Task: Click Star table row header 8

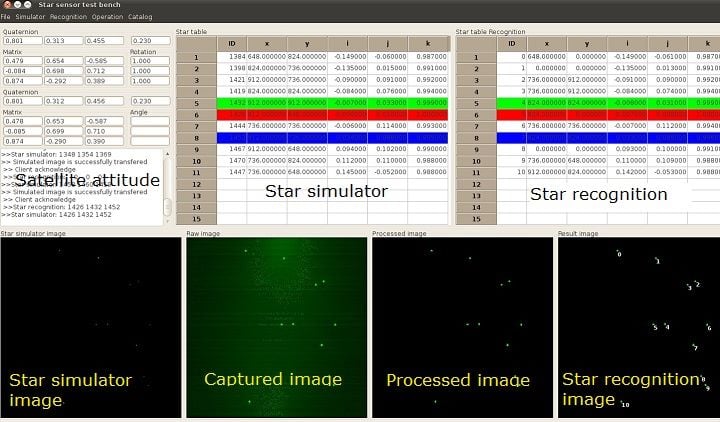Action: coord(197,138)
